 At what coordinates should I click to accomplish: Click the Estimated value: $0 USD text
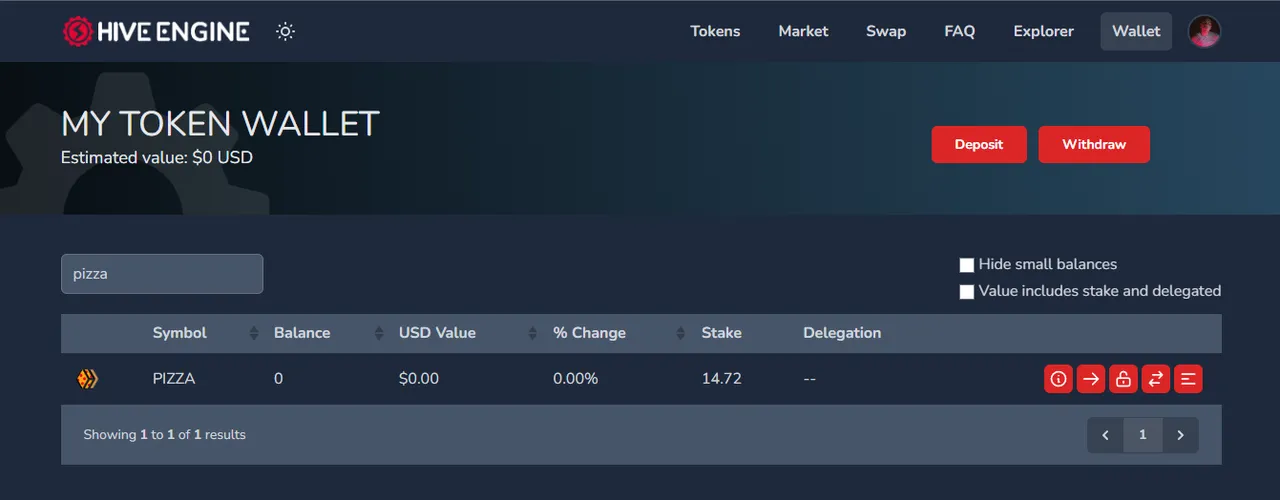(x=157, y=157)
